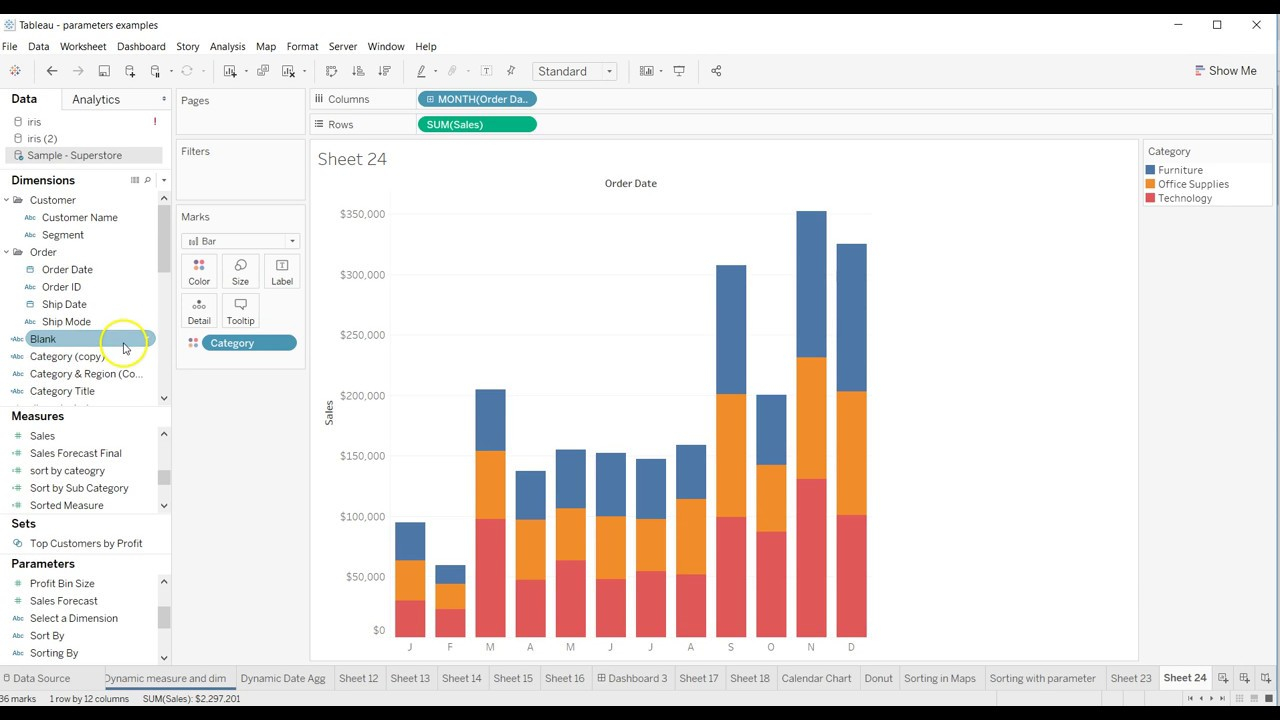Click the Show Me button
Viewport: 1280px width, 720px height.
point(1225,71)
